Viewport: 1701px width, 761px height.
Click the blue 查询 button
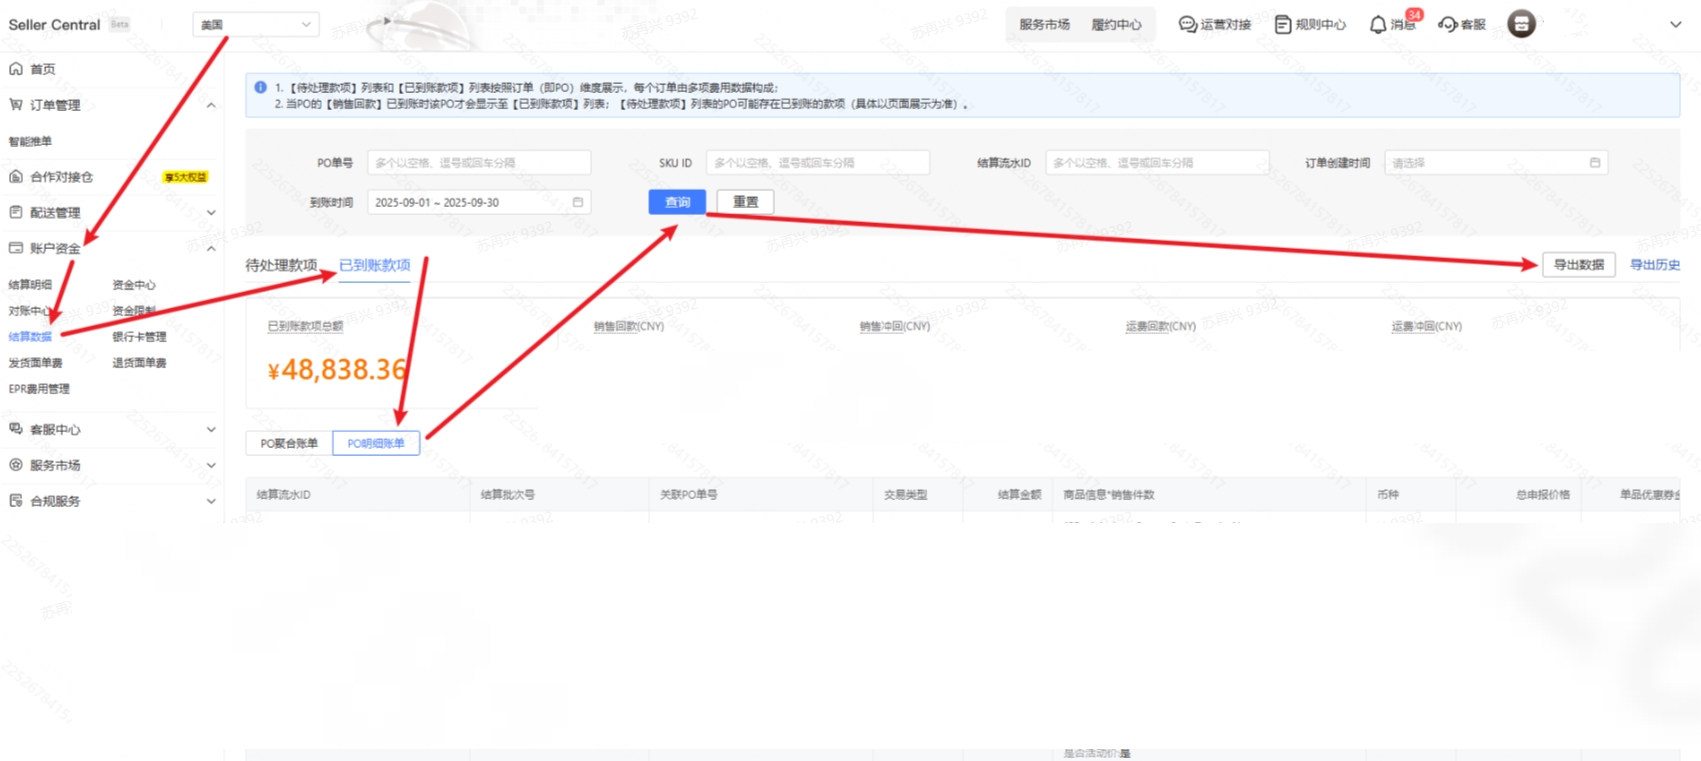[677, 202]
